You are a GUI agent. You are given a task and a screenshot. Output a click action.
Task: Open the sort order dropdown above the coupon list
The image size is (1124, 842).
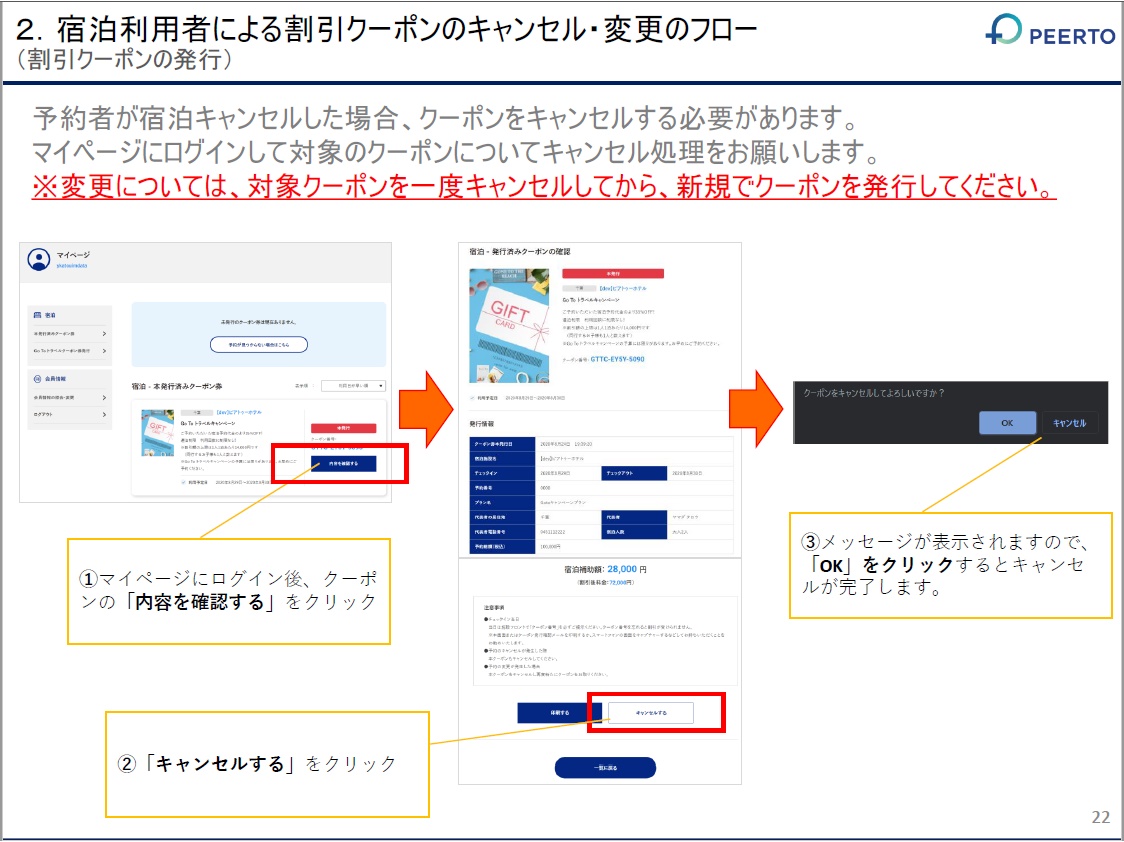[x=353, y=386]
